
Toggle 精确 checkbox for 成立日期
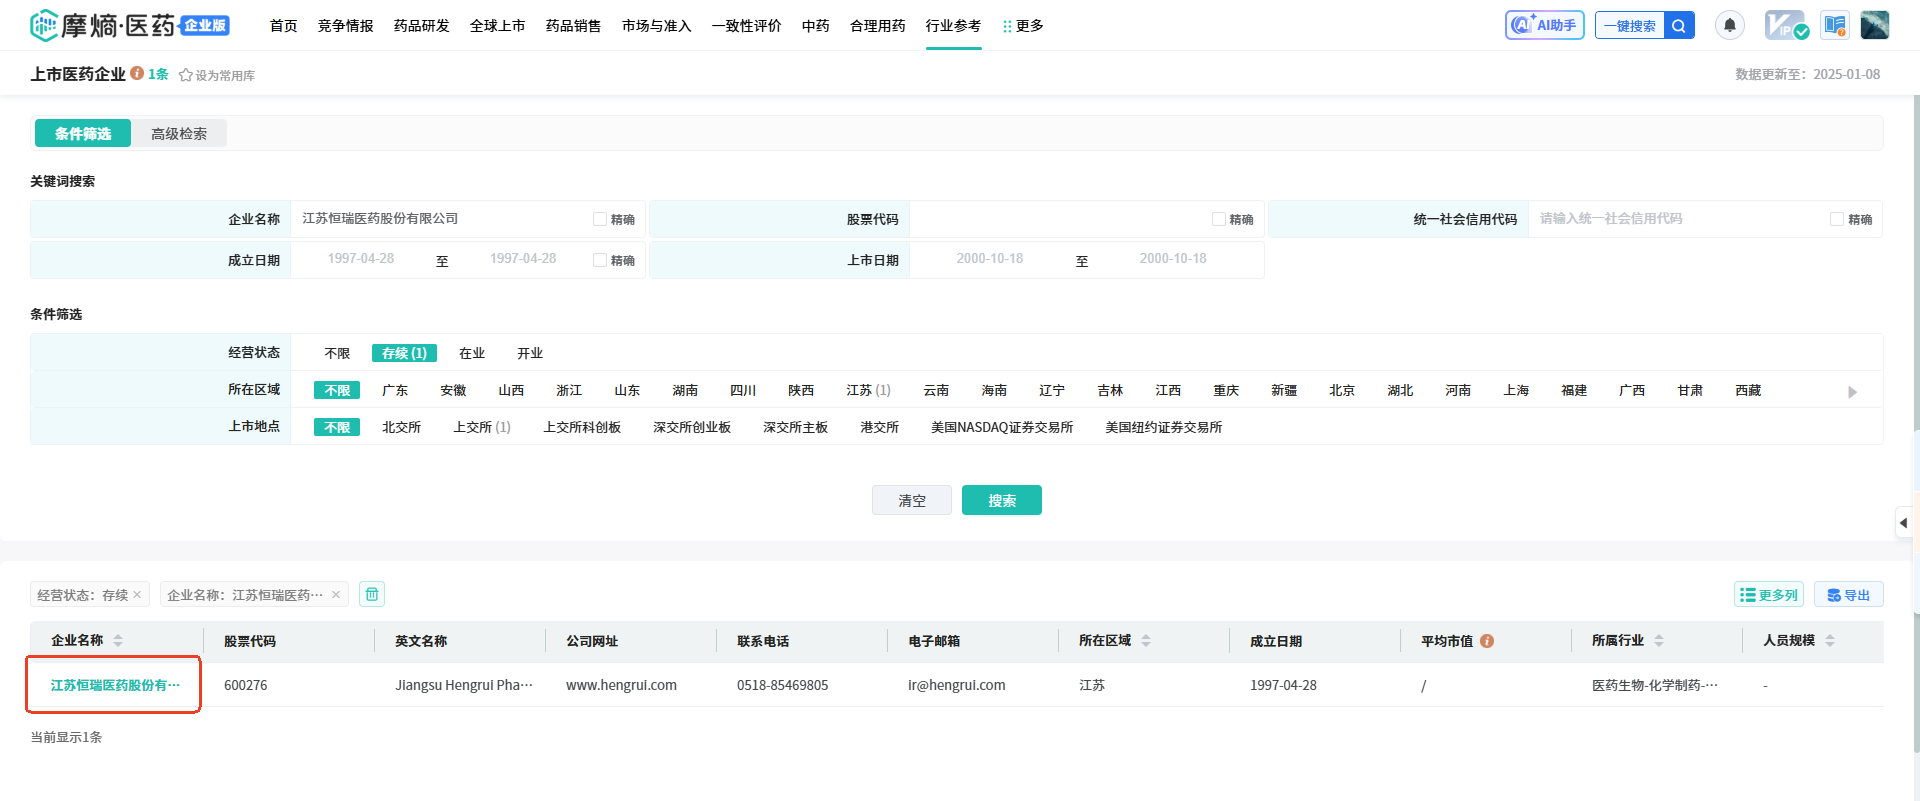coord(600,260)
